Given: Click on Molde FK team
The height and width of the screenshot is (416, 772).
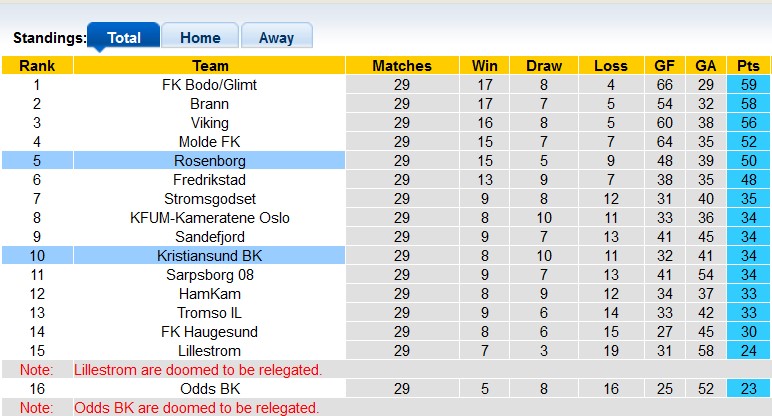Looking at the screenshot, I should coord(209,142).
